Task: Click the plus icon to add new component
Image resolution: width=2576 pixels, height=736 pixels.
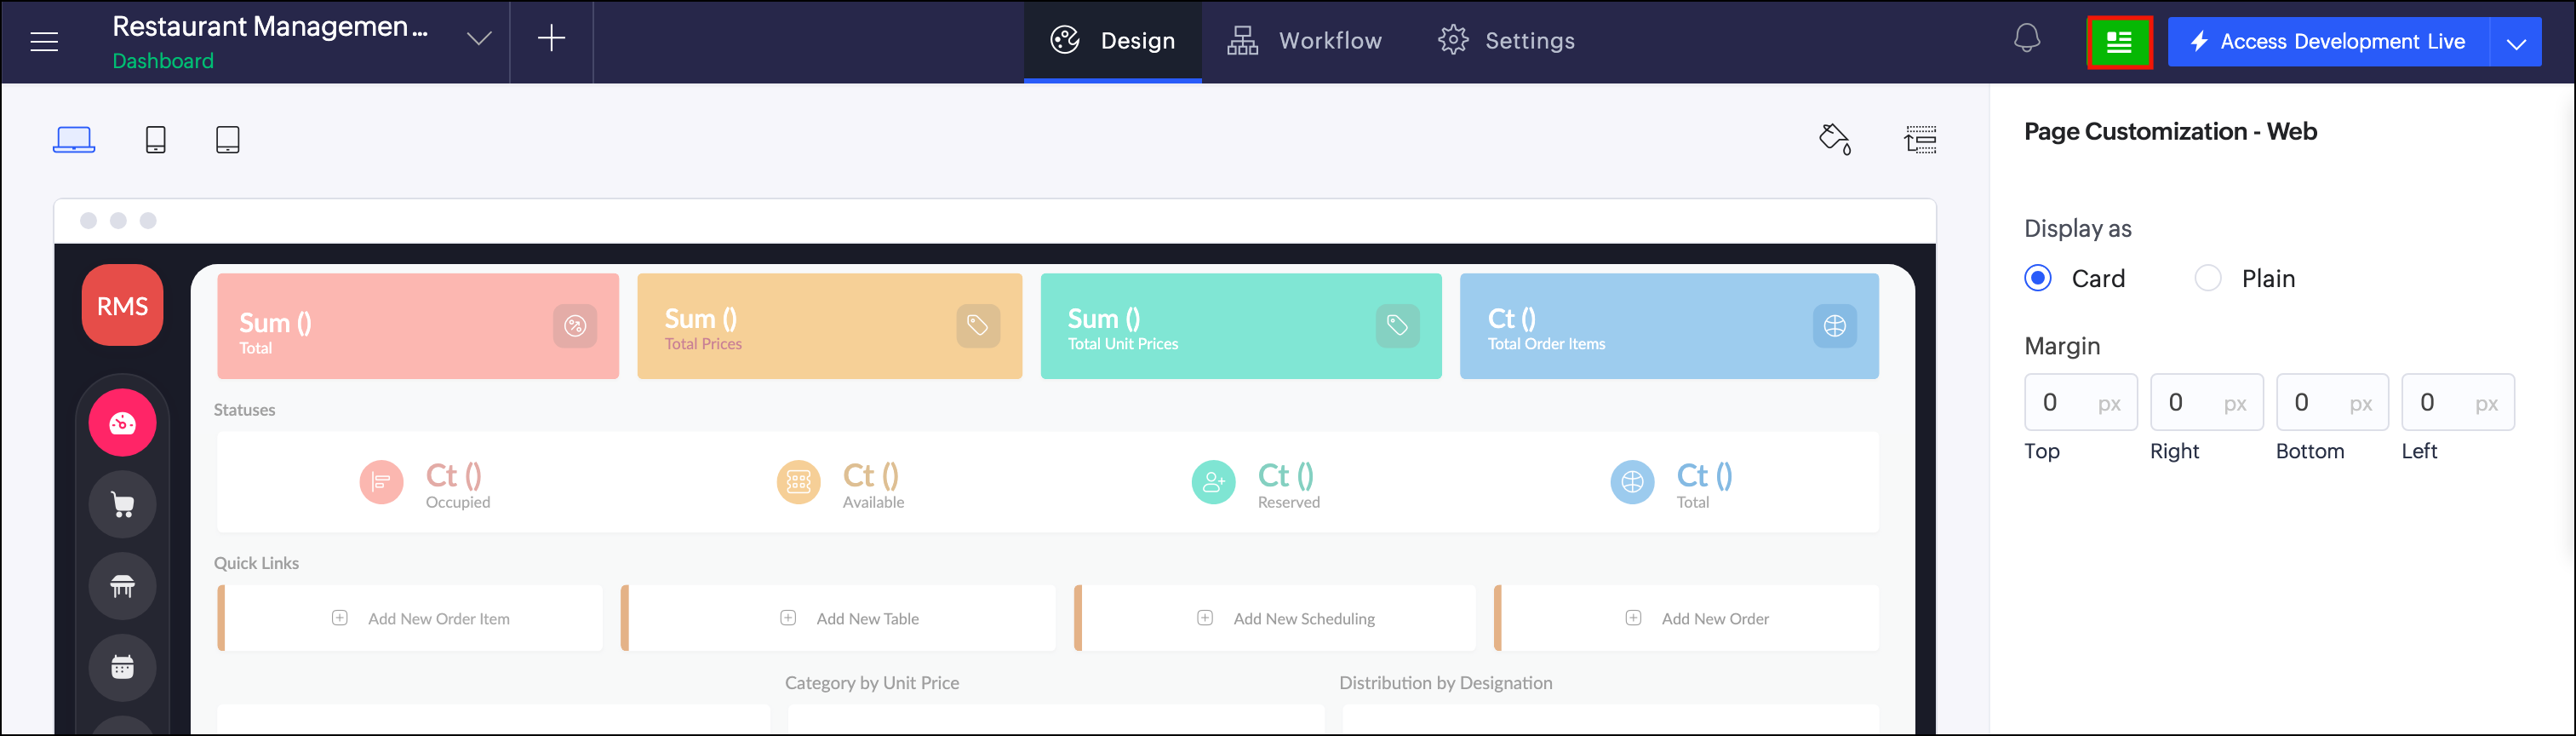Action: point(551,39)
